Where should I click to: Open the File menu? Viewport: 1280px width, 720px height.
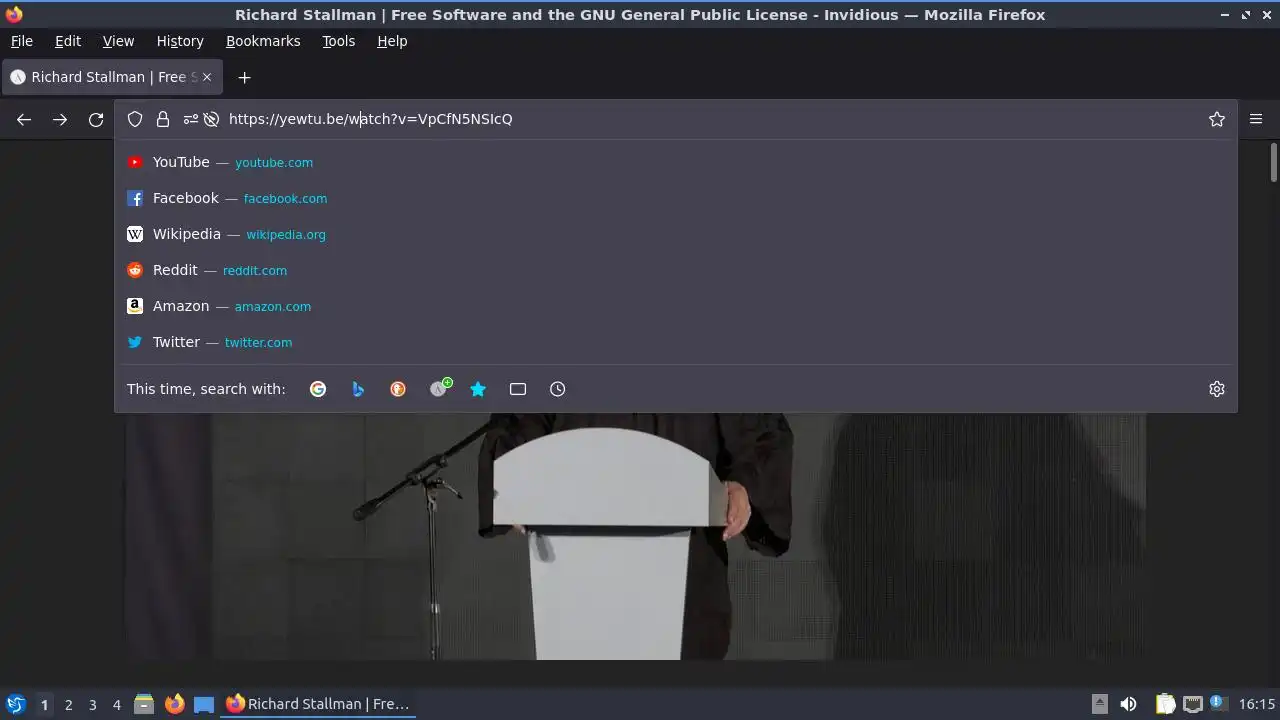(21, 41)
